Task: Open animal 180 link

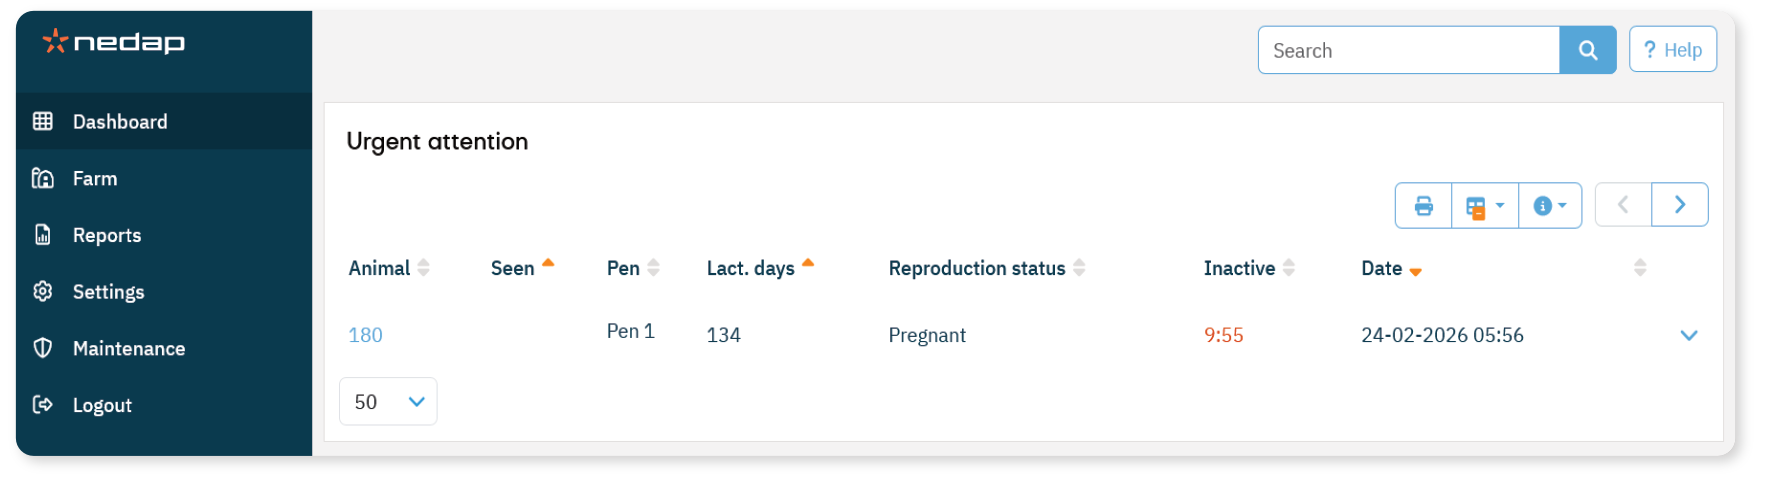Action: point(365,335)
